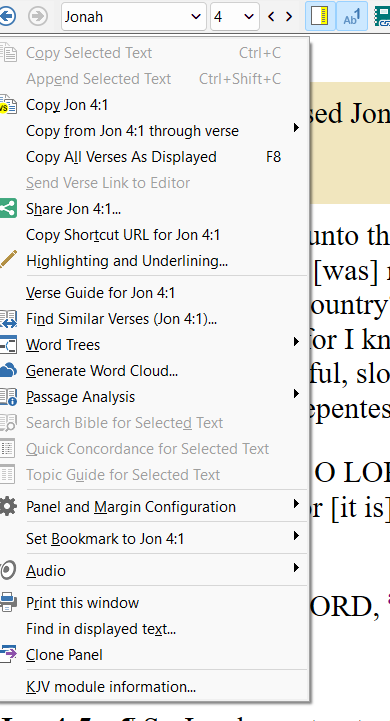The width and height of the screenshot is (390, 721).
Task: Click the Passage Analysis icon
Action: point(8,397)
